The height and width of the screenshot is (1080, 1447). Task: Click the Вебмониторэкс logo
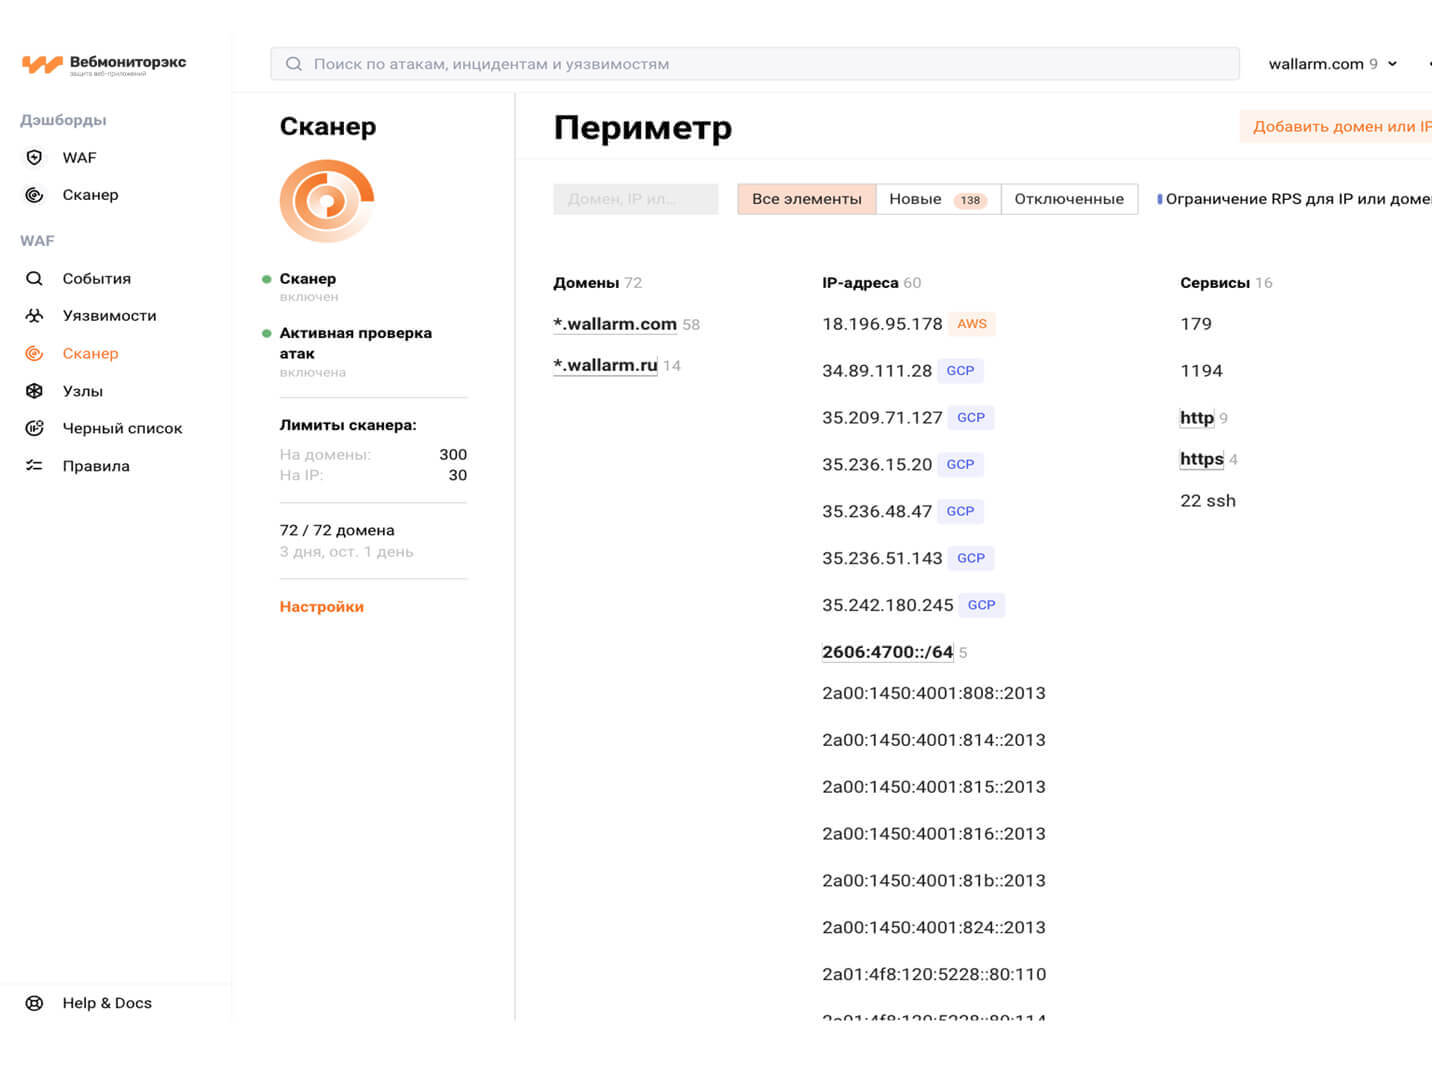pyautogui.click(x=104, y=64)
